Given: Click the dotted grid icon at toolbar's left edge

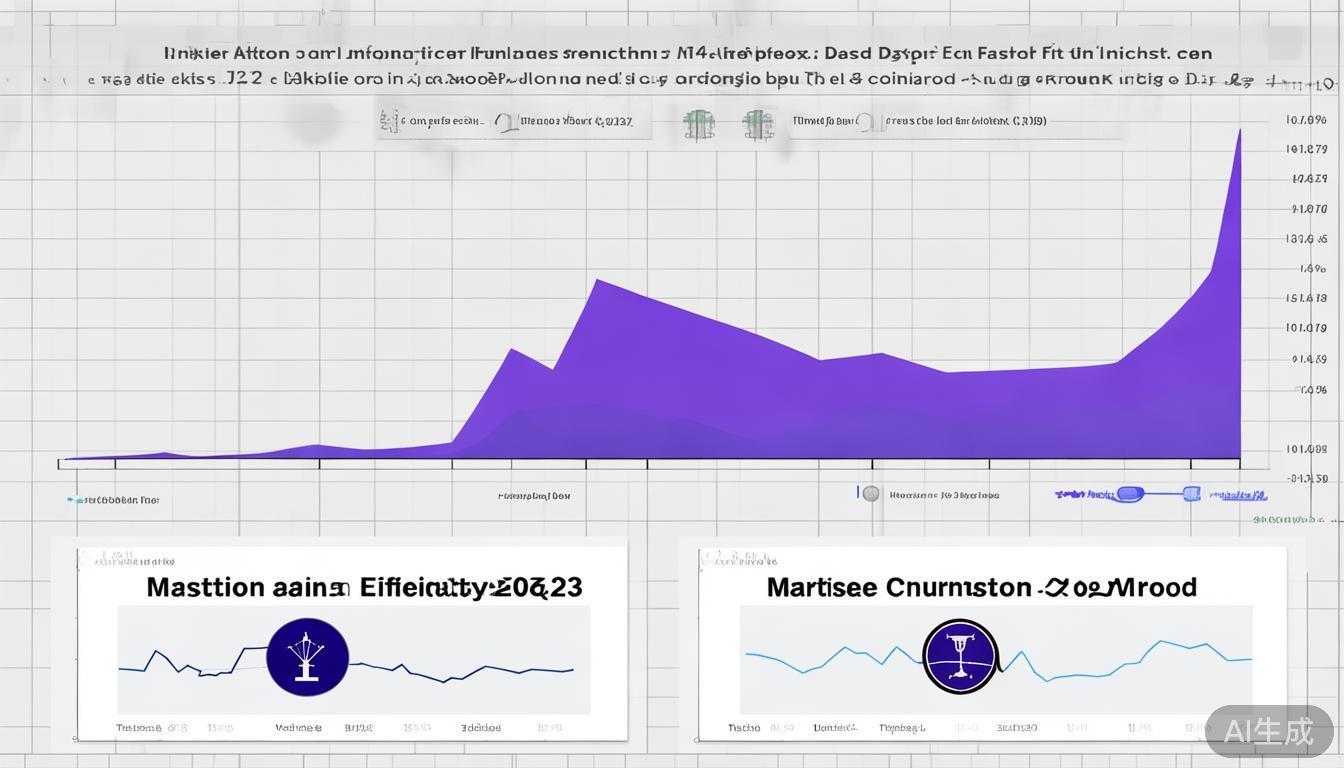Looking at the screenshot, I should pos(389,122).
